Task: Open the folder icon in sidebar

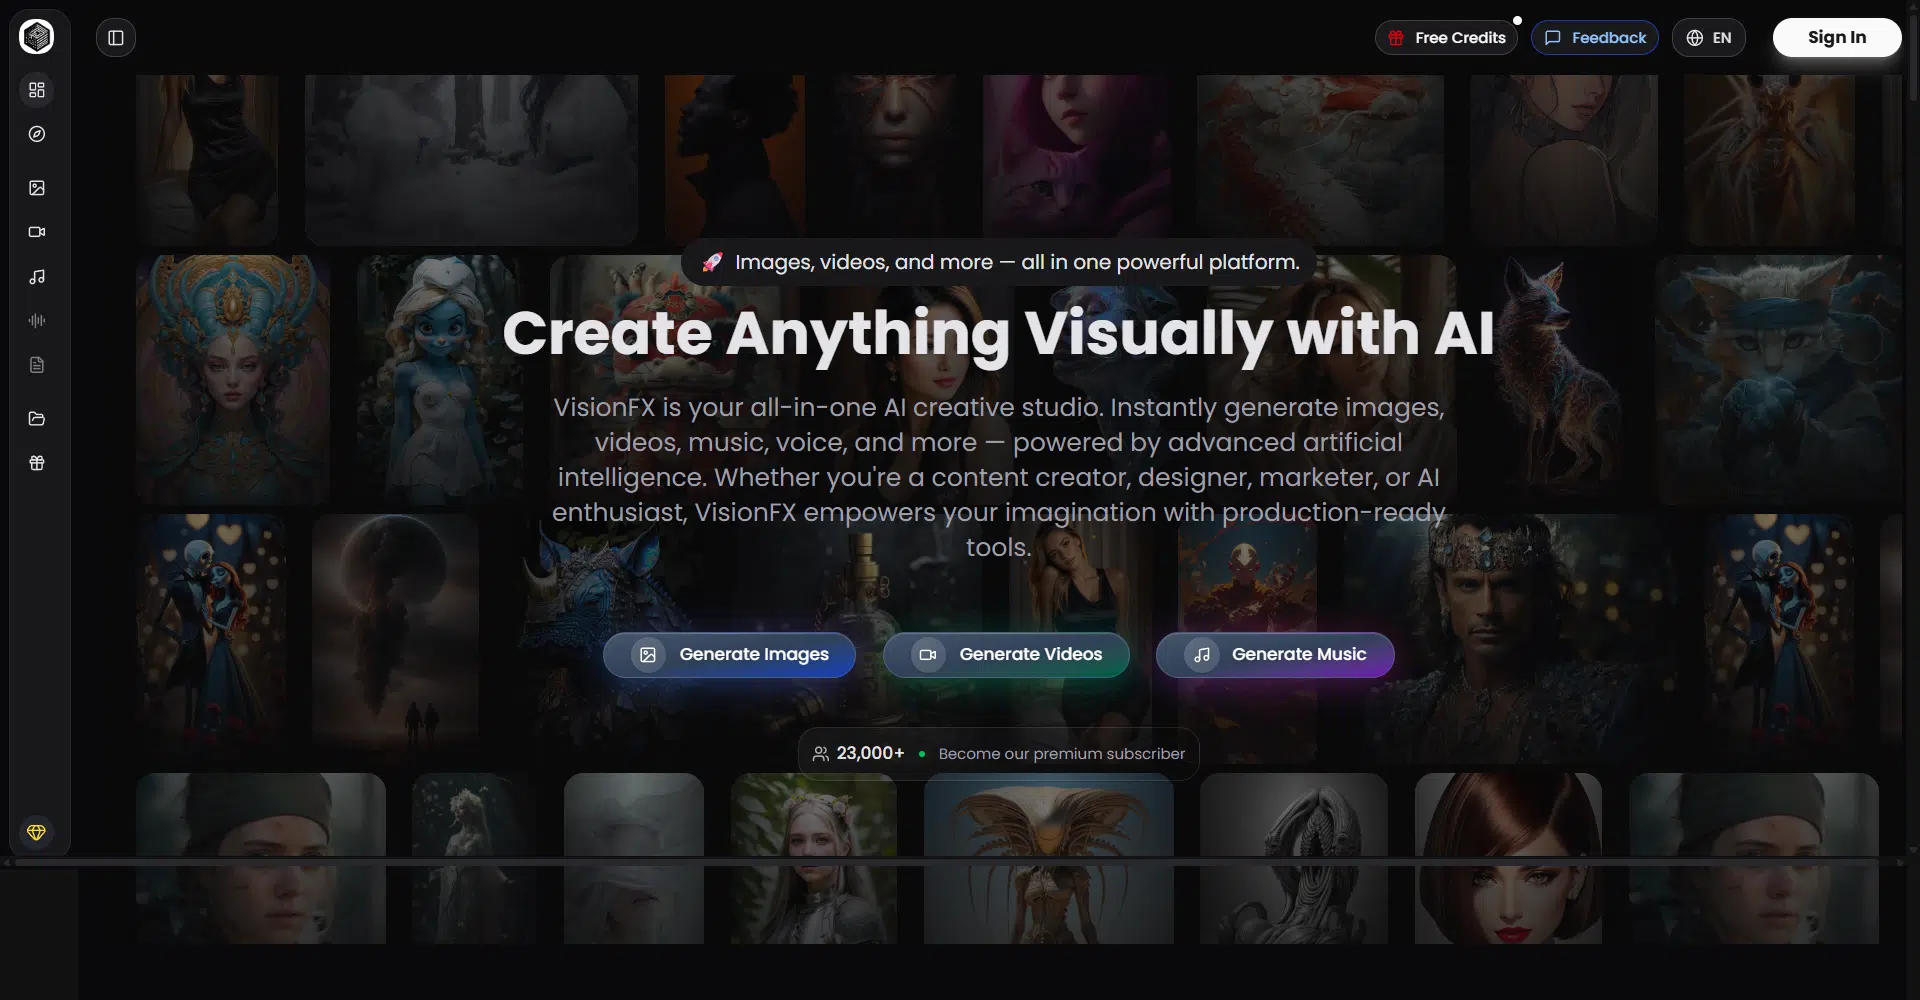Action: point(37,419)
